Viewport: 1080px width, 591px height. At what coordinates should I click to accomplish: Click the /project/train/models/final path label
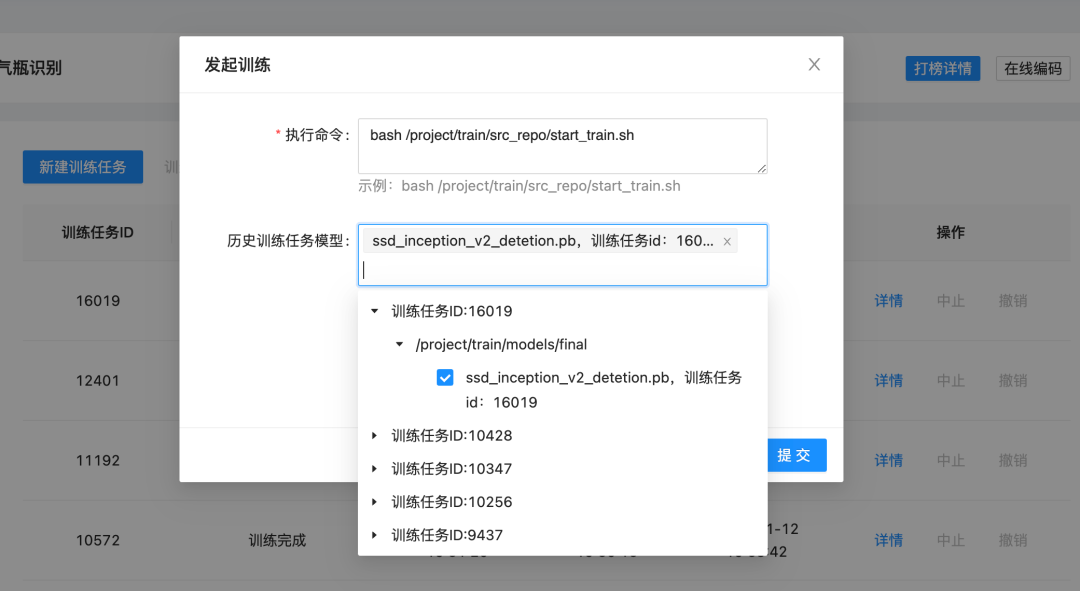(x=501, y=344)
